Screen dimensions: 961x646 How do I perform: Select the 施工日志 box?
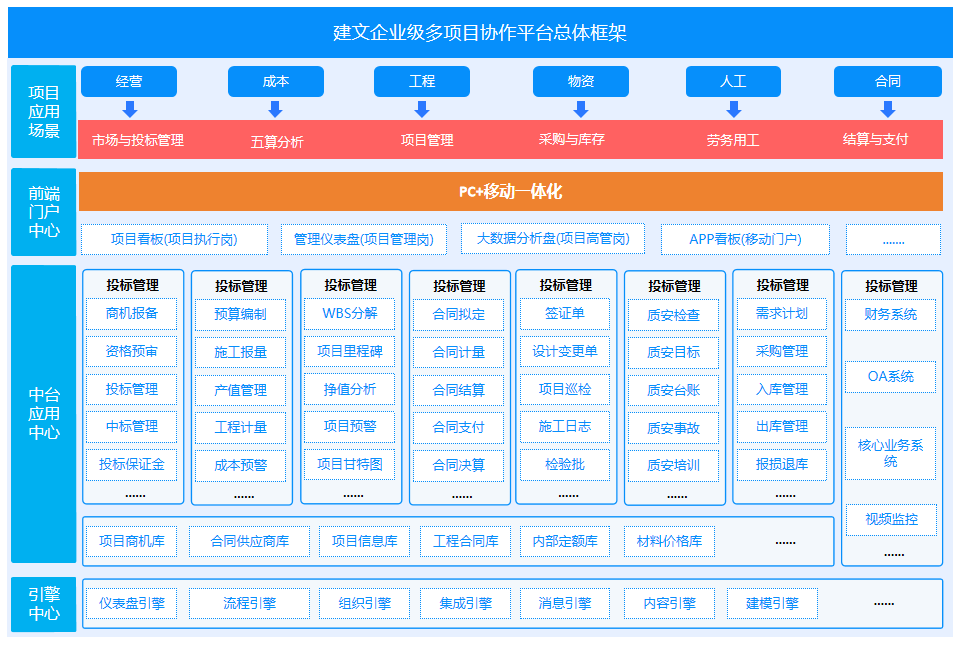(564, 427)
